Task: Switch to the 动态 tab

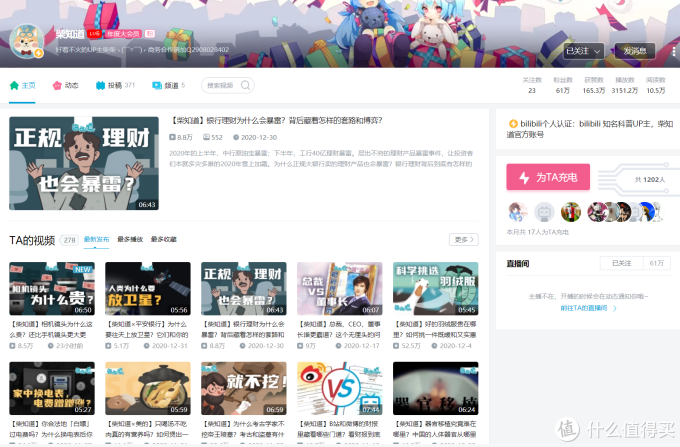Action: click(65, 85)
